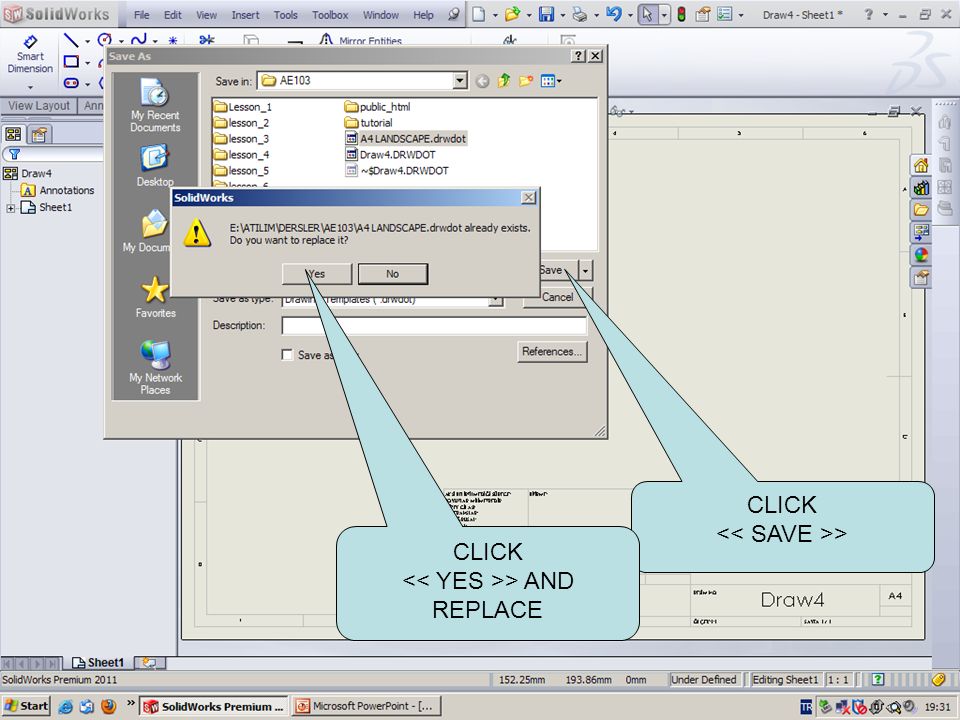Viewport: 960px width, 720px height.
Task: Switch to the View Layout tab
Action: click(x=39, y=105)
